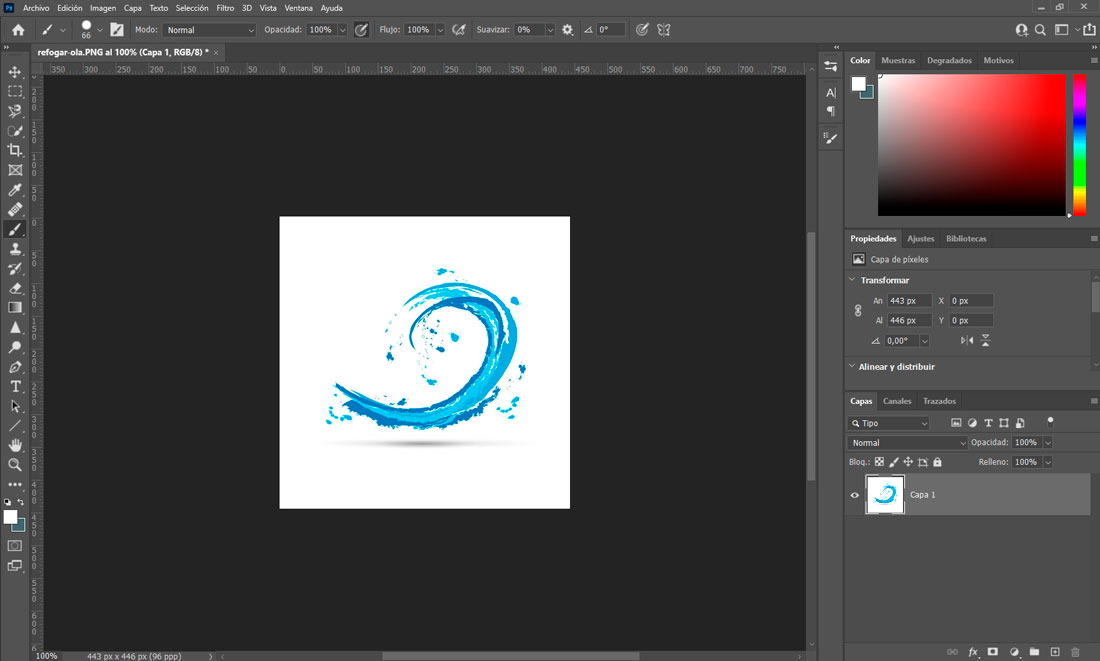Select the Clone Stamp tool
The image size is (1100, 661).
(x=15, y=249)
